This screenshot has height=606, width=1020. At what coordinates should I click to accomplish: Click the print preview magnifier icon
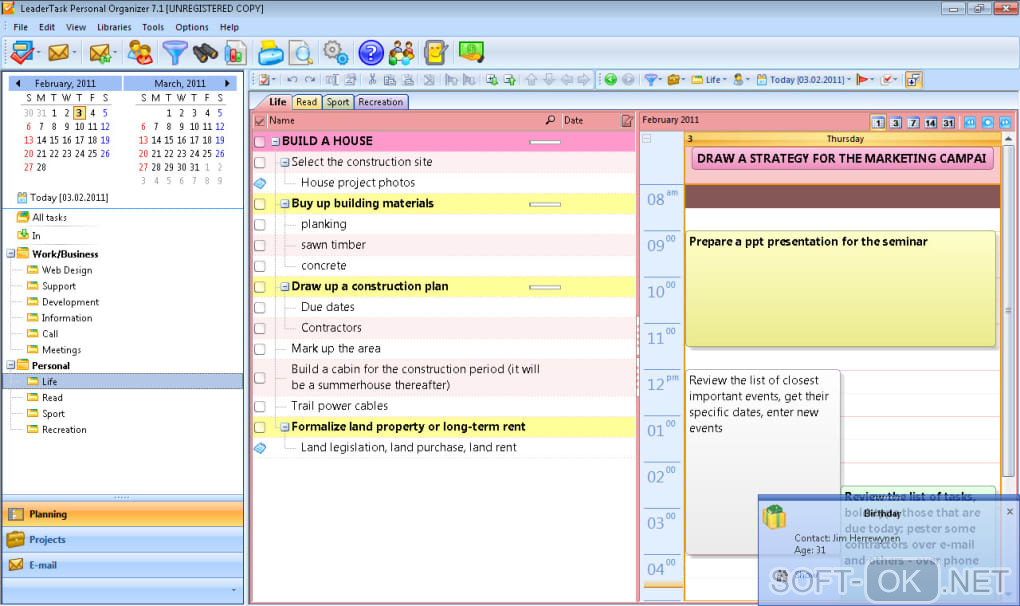(301, 53)
